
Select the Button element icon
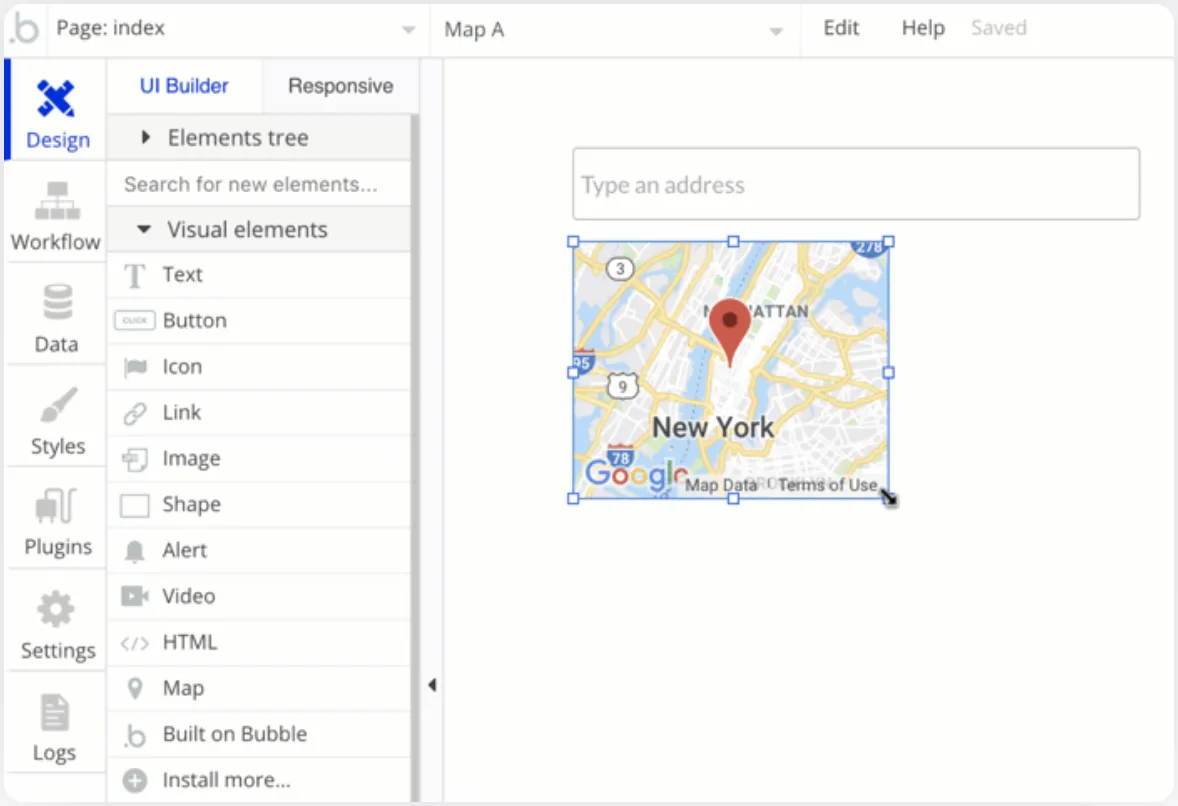click(134, 321)
